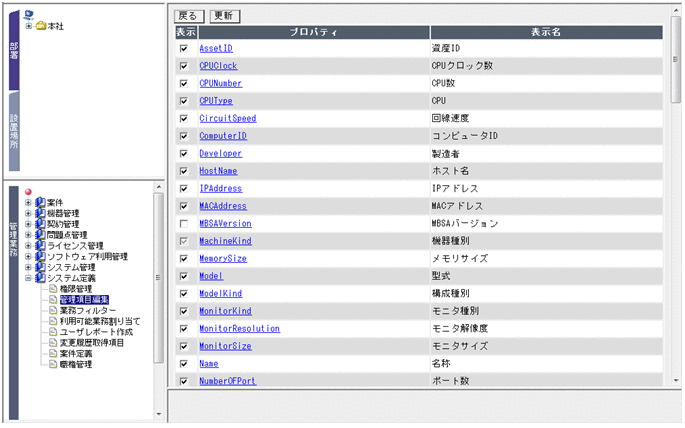The width and height of the screenshot is (685, 428).
Task: Expand the 案件 tree node
Action: point(28,202)
